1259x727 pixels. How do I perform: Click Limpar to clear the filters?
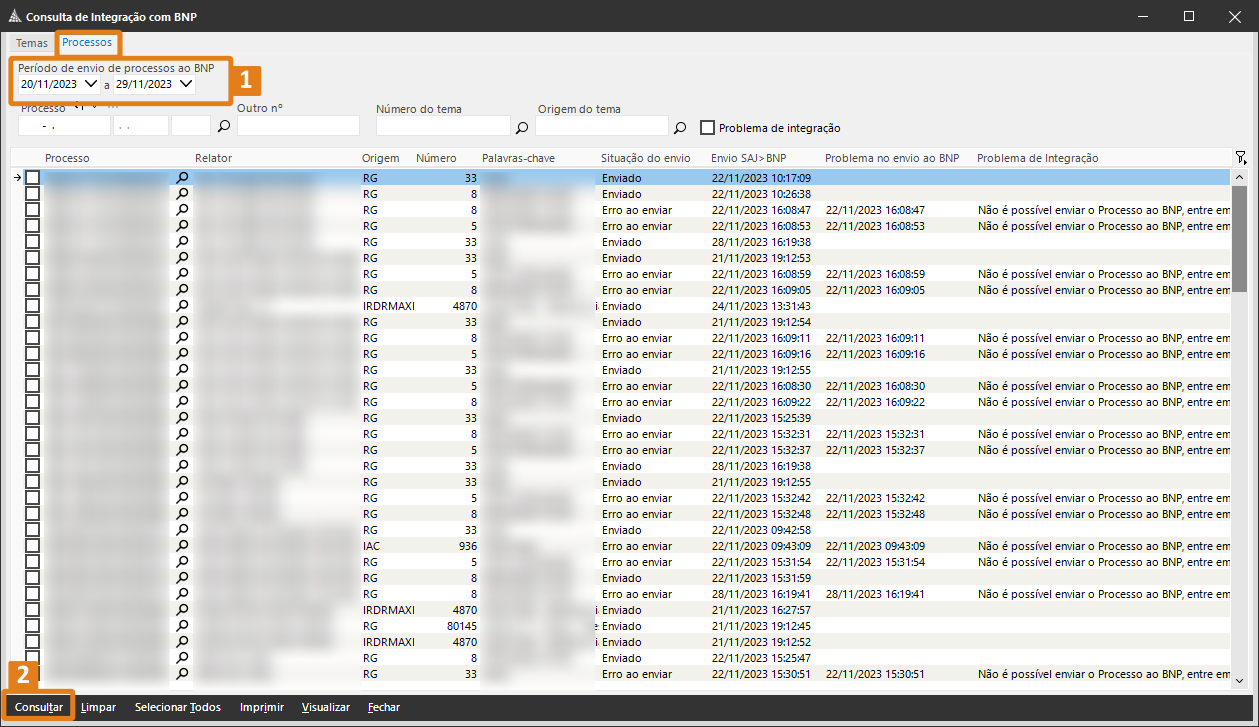point(98,707)
